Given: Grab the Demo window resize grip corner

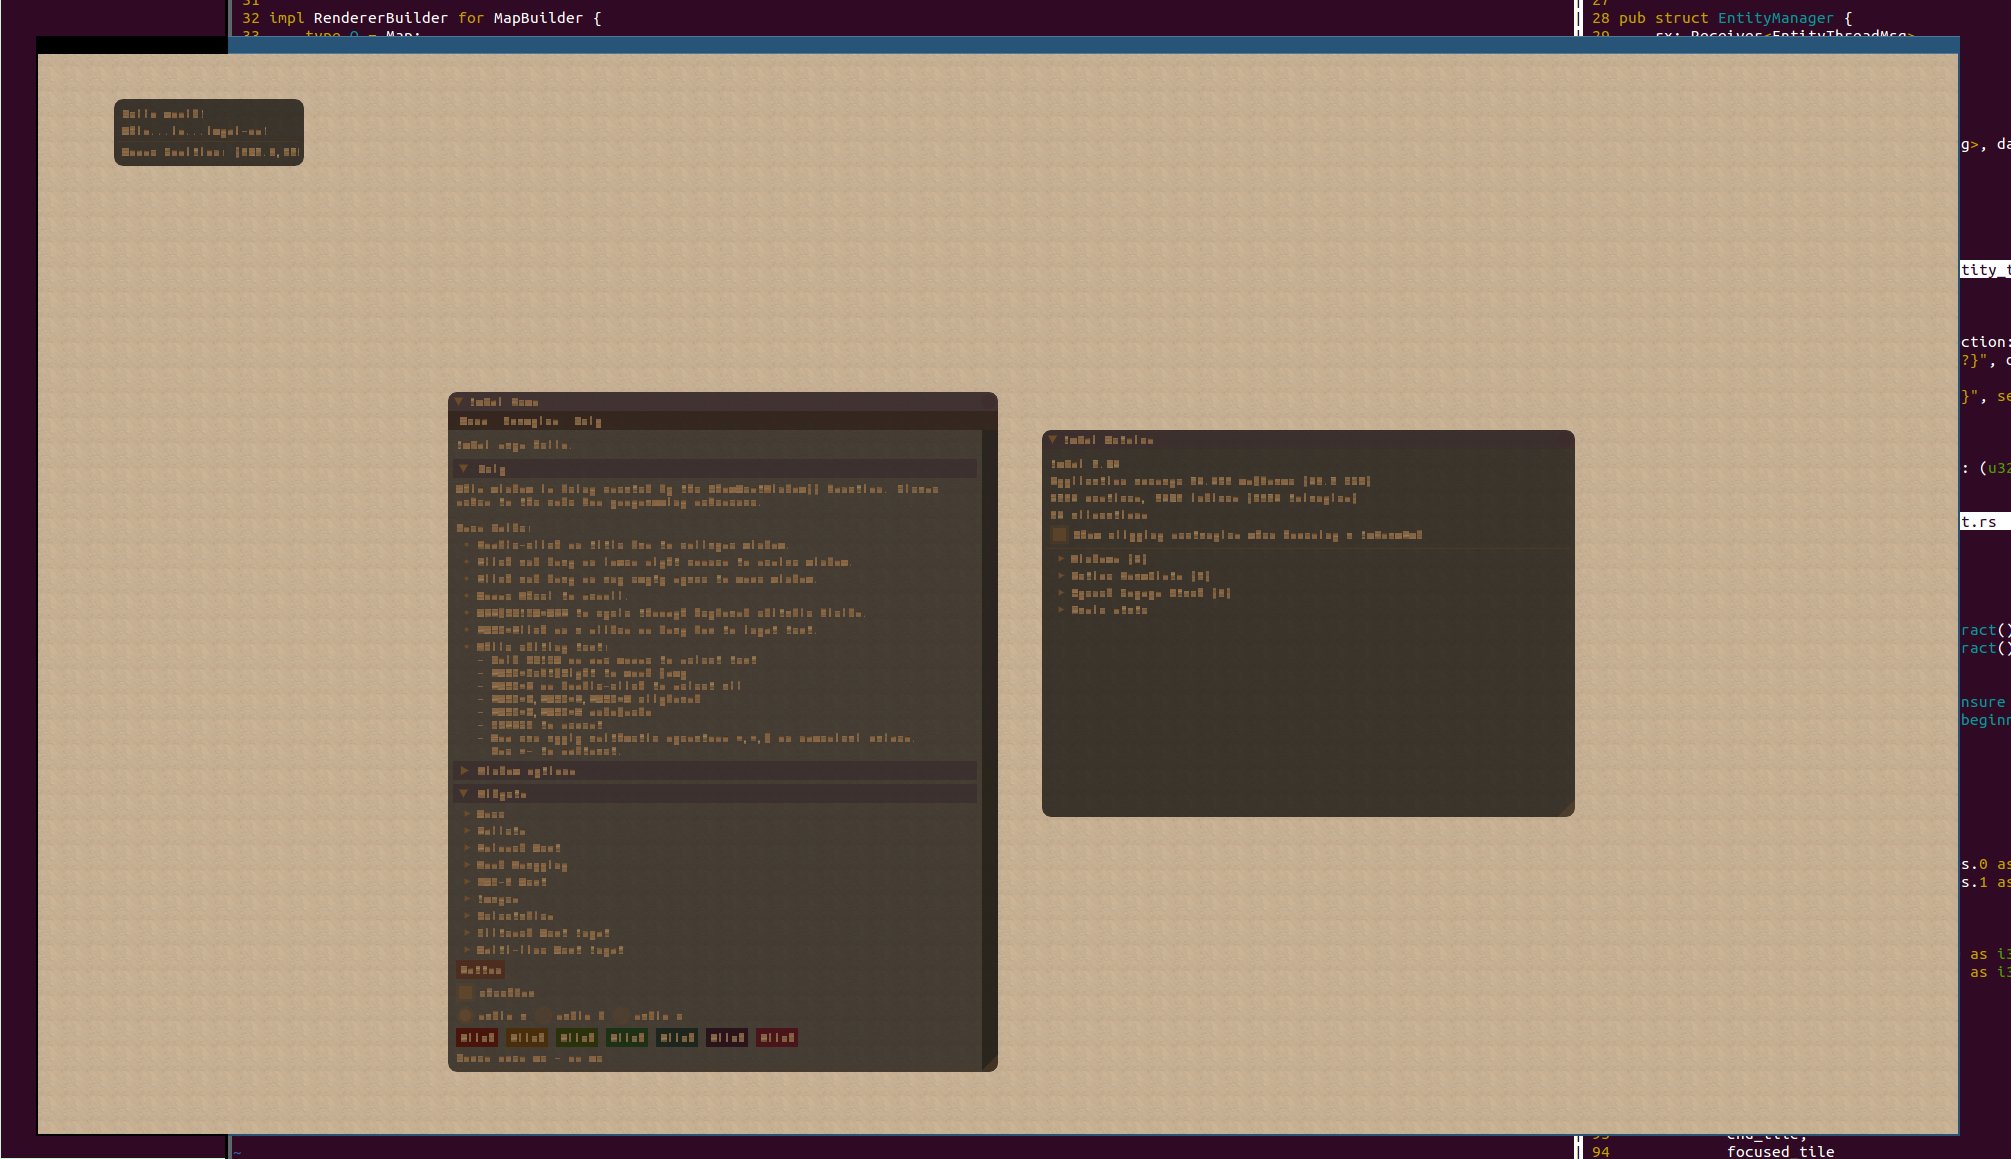Looking at the screenshot, I should (990, 1064).
